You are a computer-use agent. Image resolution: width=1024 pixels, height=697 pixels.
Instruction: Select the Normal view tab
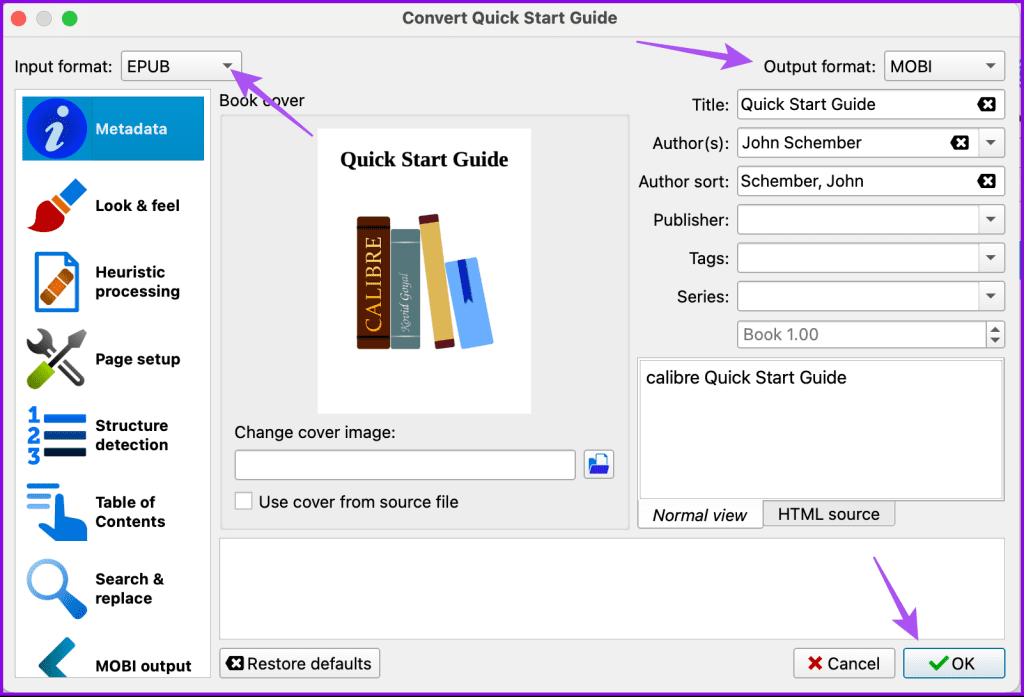coord(699,514)
